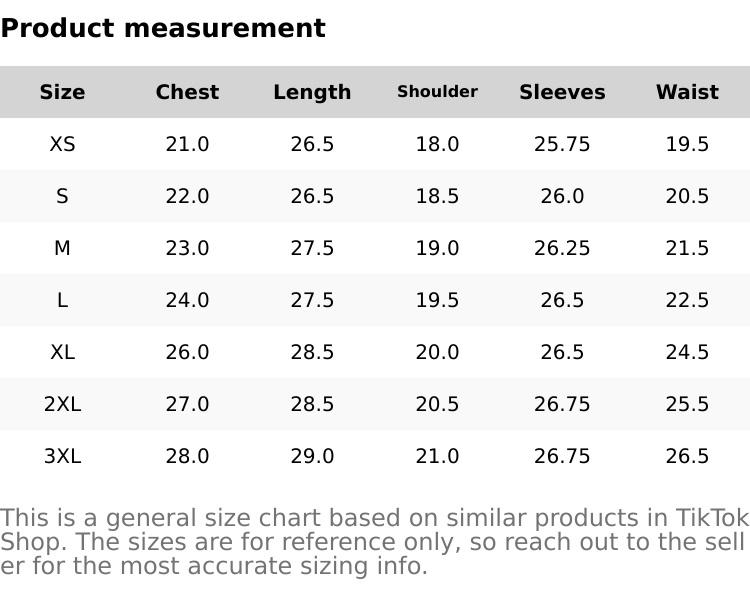Select the Sleeves column header
The image size is (750, 602).
(x=562, y=92)
